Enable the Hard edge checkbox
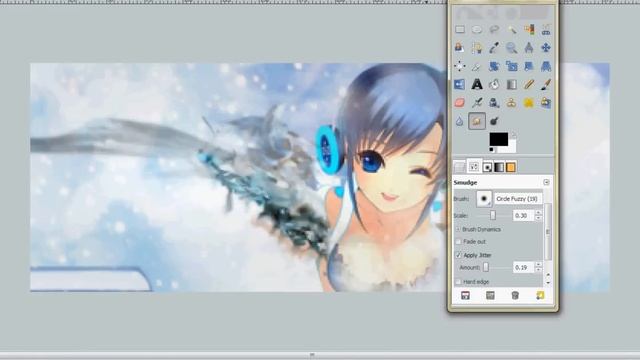Screen dimensions: 640x360 458,282
